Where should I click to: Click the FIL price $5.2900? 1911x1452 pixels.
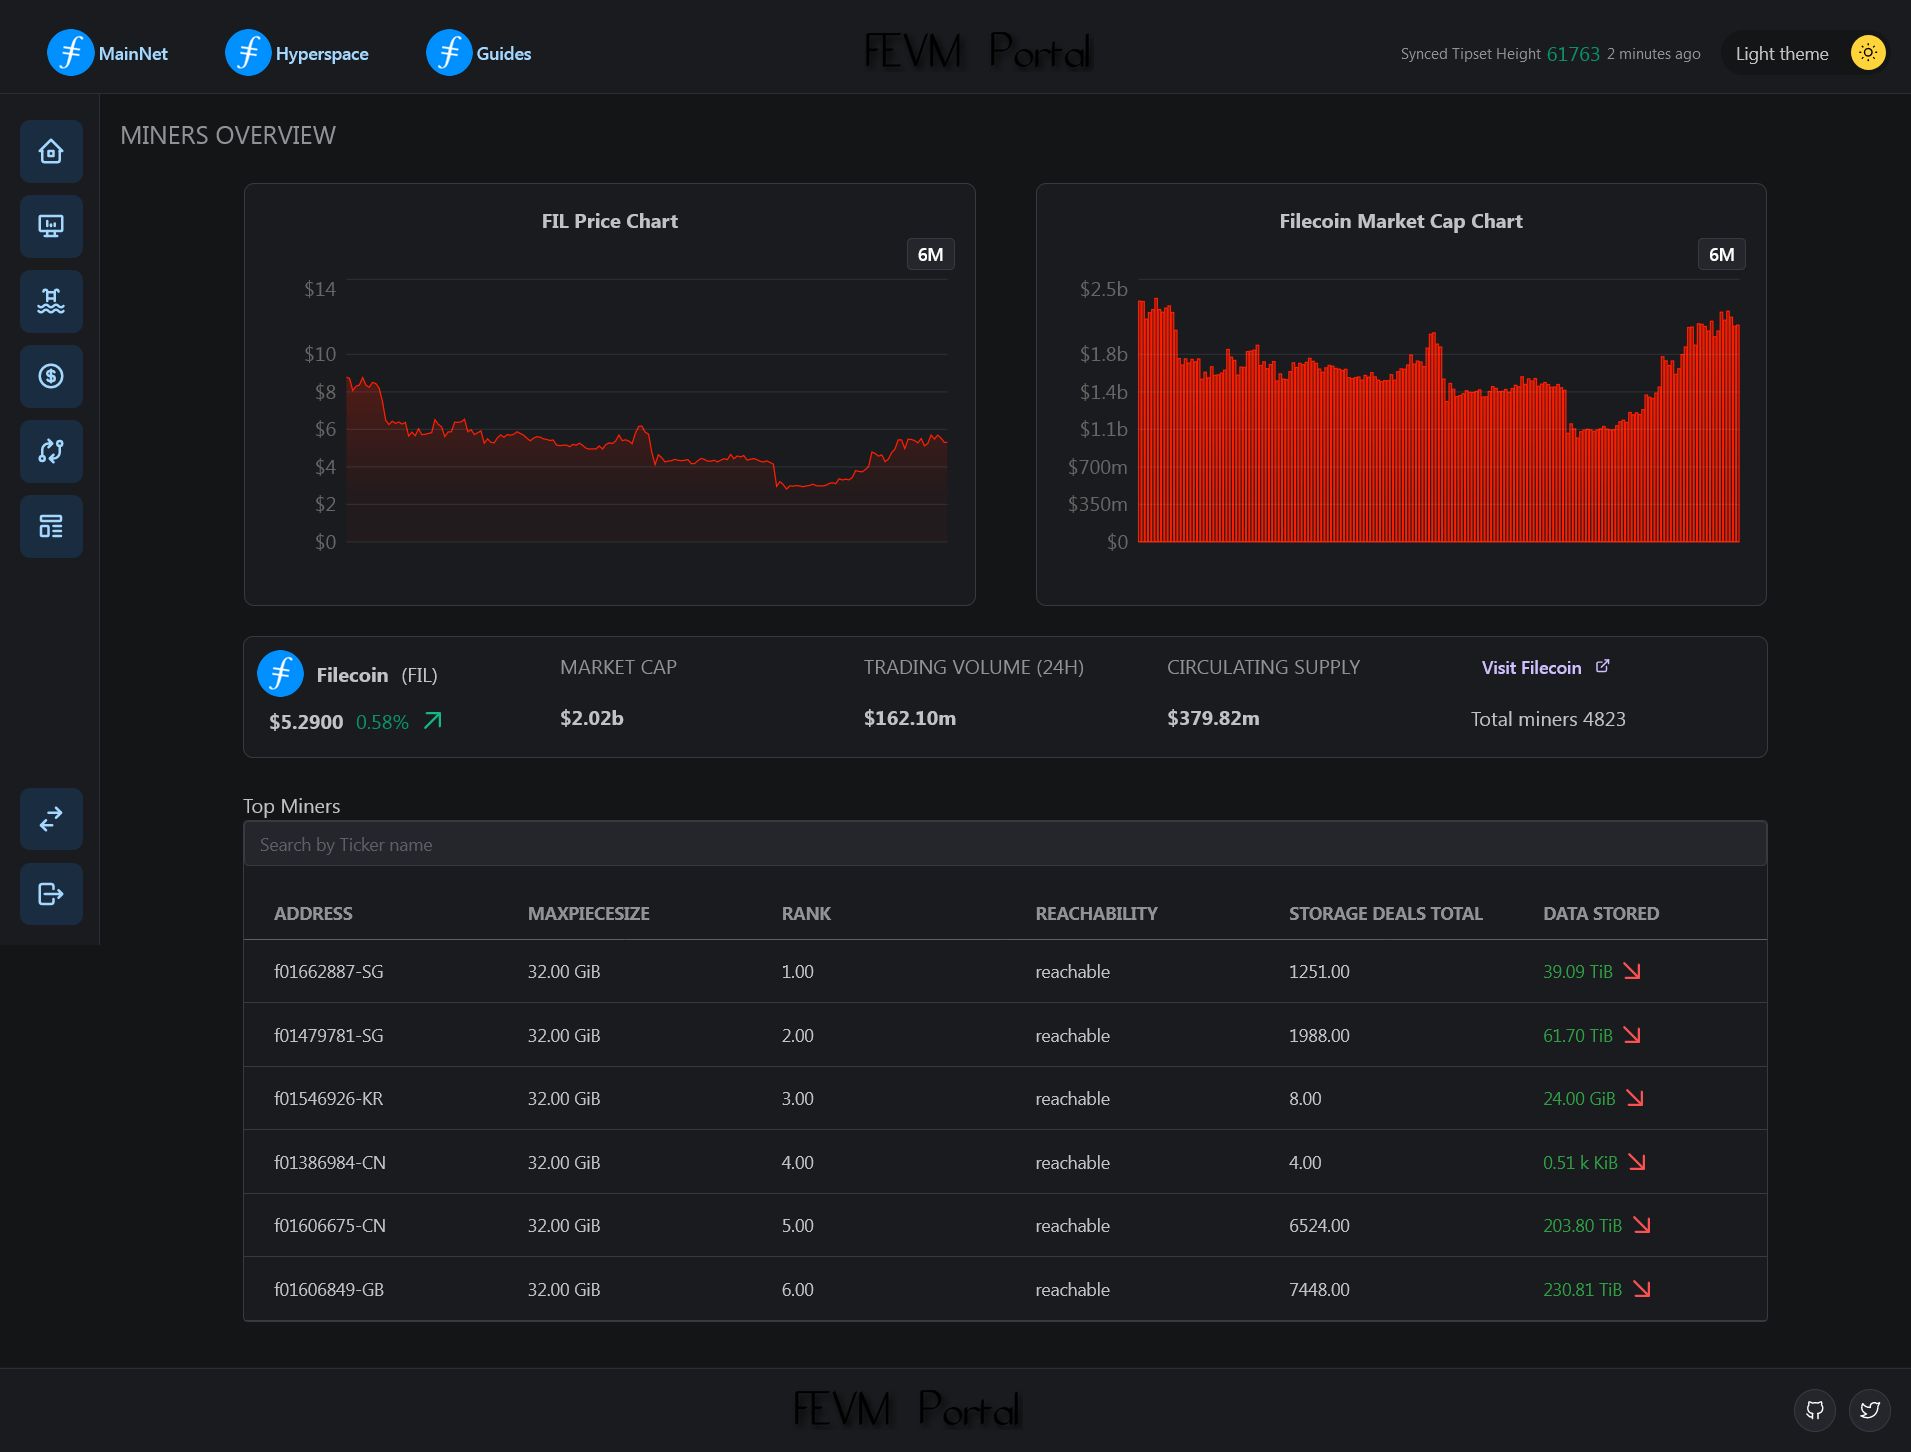[x=306, y=721]
